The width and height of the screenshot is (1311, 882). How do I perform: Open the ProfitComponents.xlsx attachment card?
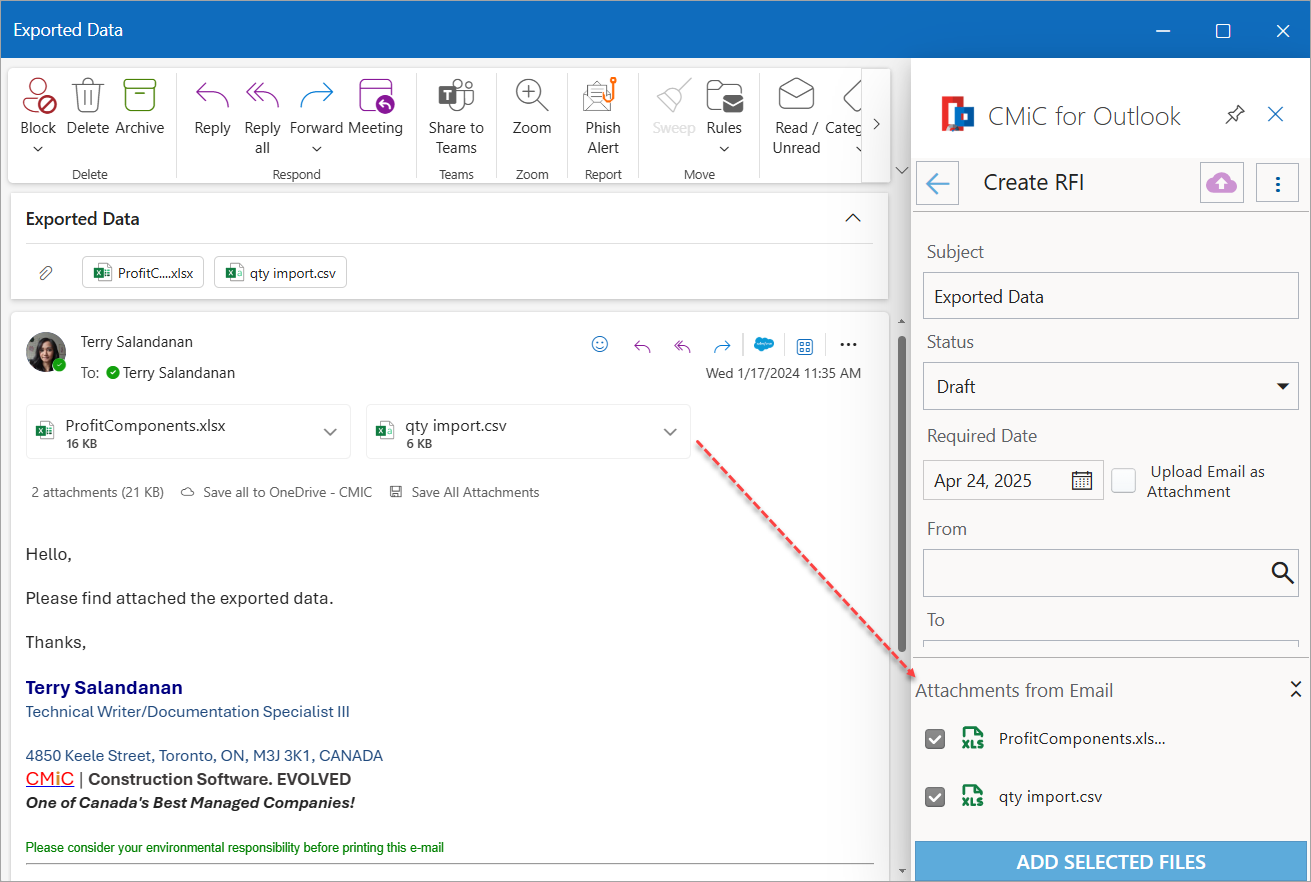tap(188, 432)
